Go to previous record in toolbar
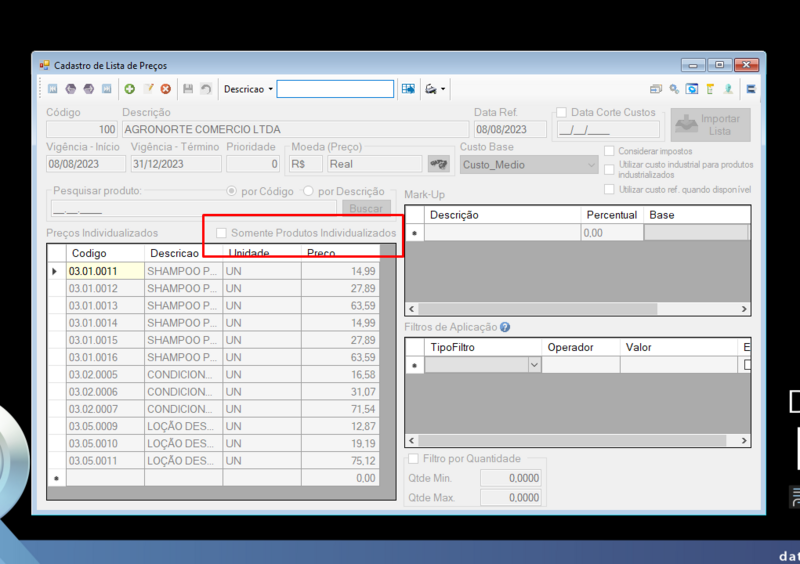The image size is (800, 564). point(70,89)
